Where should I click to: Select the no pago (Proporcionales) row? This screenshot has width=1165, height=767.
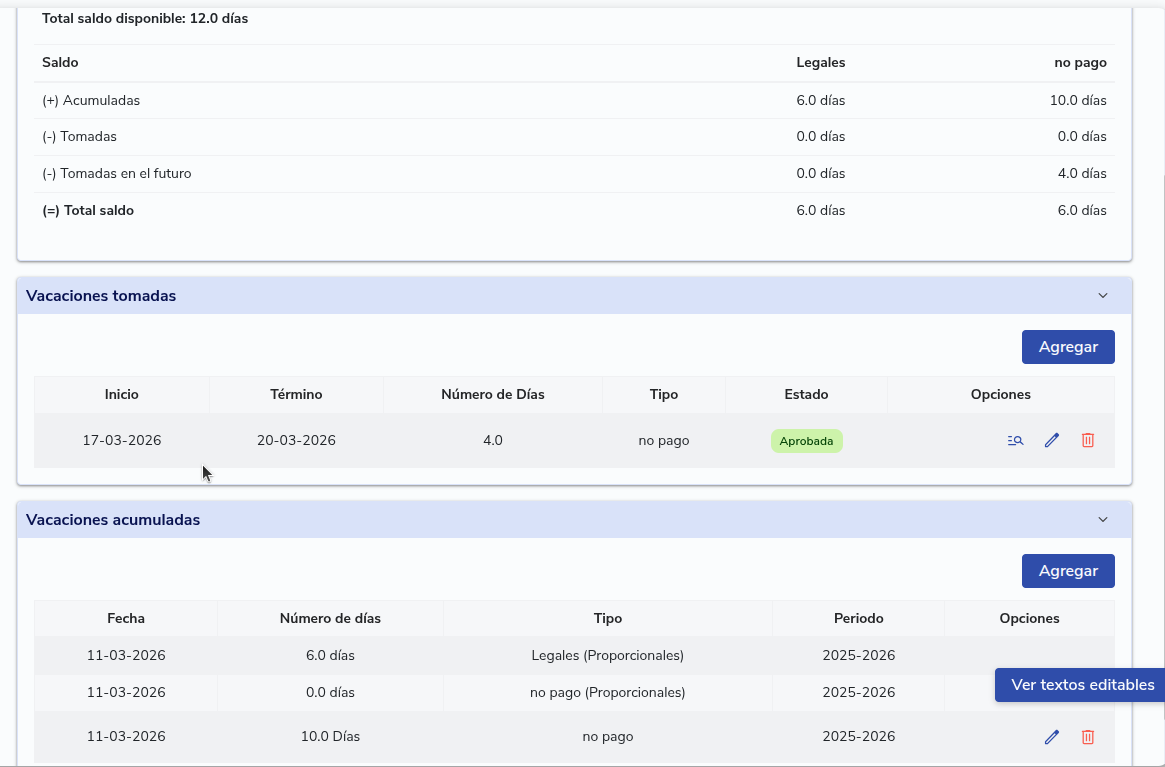click(607, 692)
